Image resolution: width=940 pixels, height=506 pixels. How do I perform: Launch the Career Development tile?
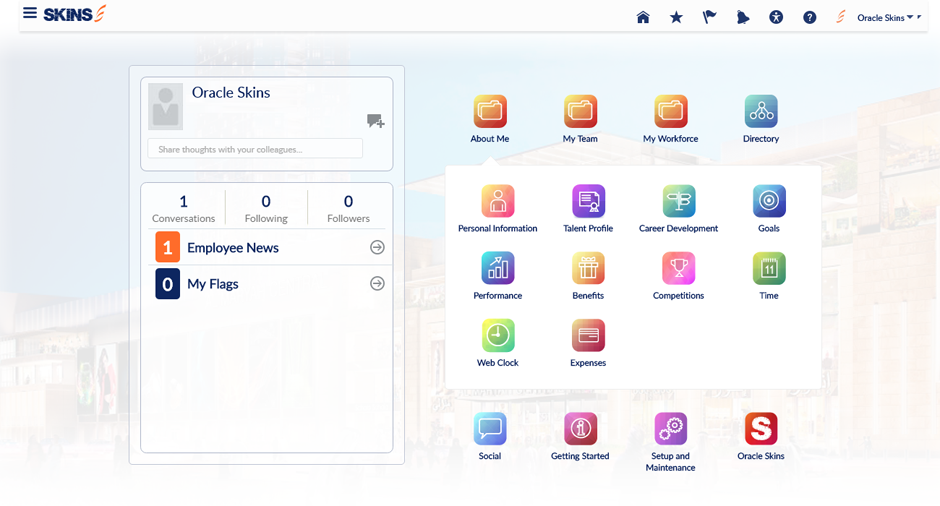[x=678, y=202]
